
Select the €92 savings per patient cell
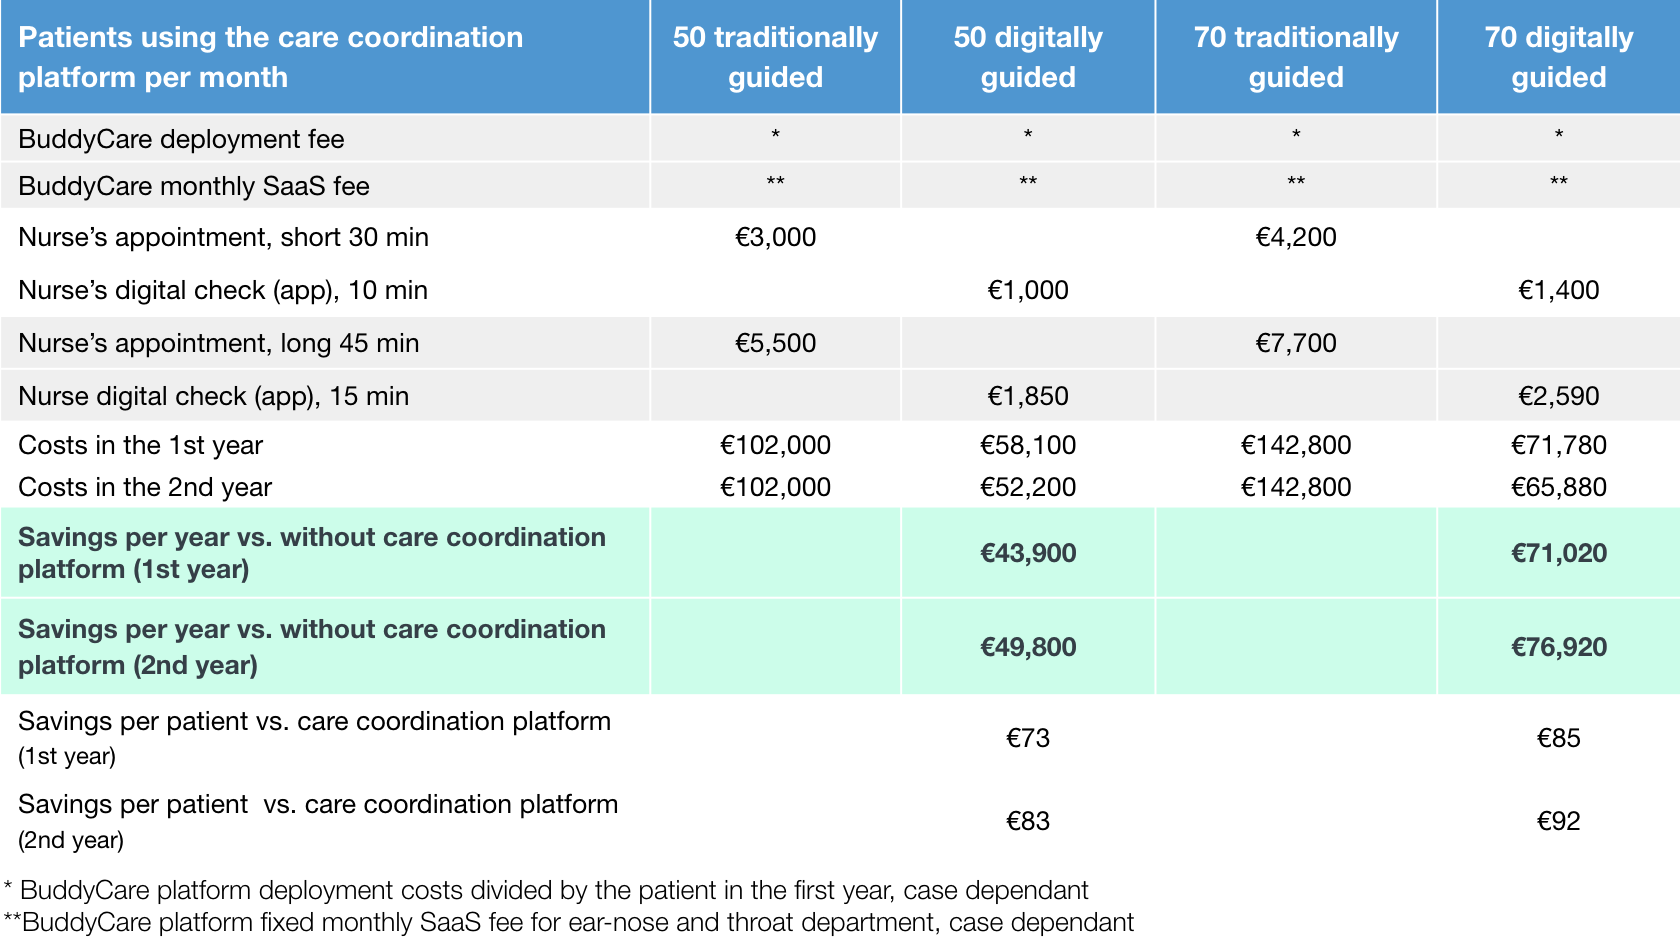1558,821
